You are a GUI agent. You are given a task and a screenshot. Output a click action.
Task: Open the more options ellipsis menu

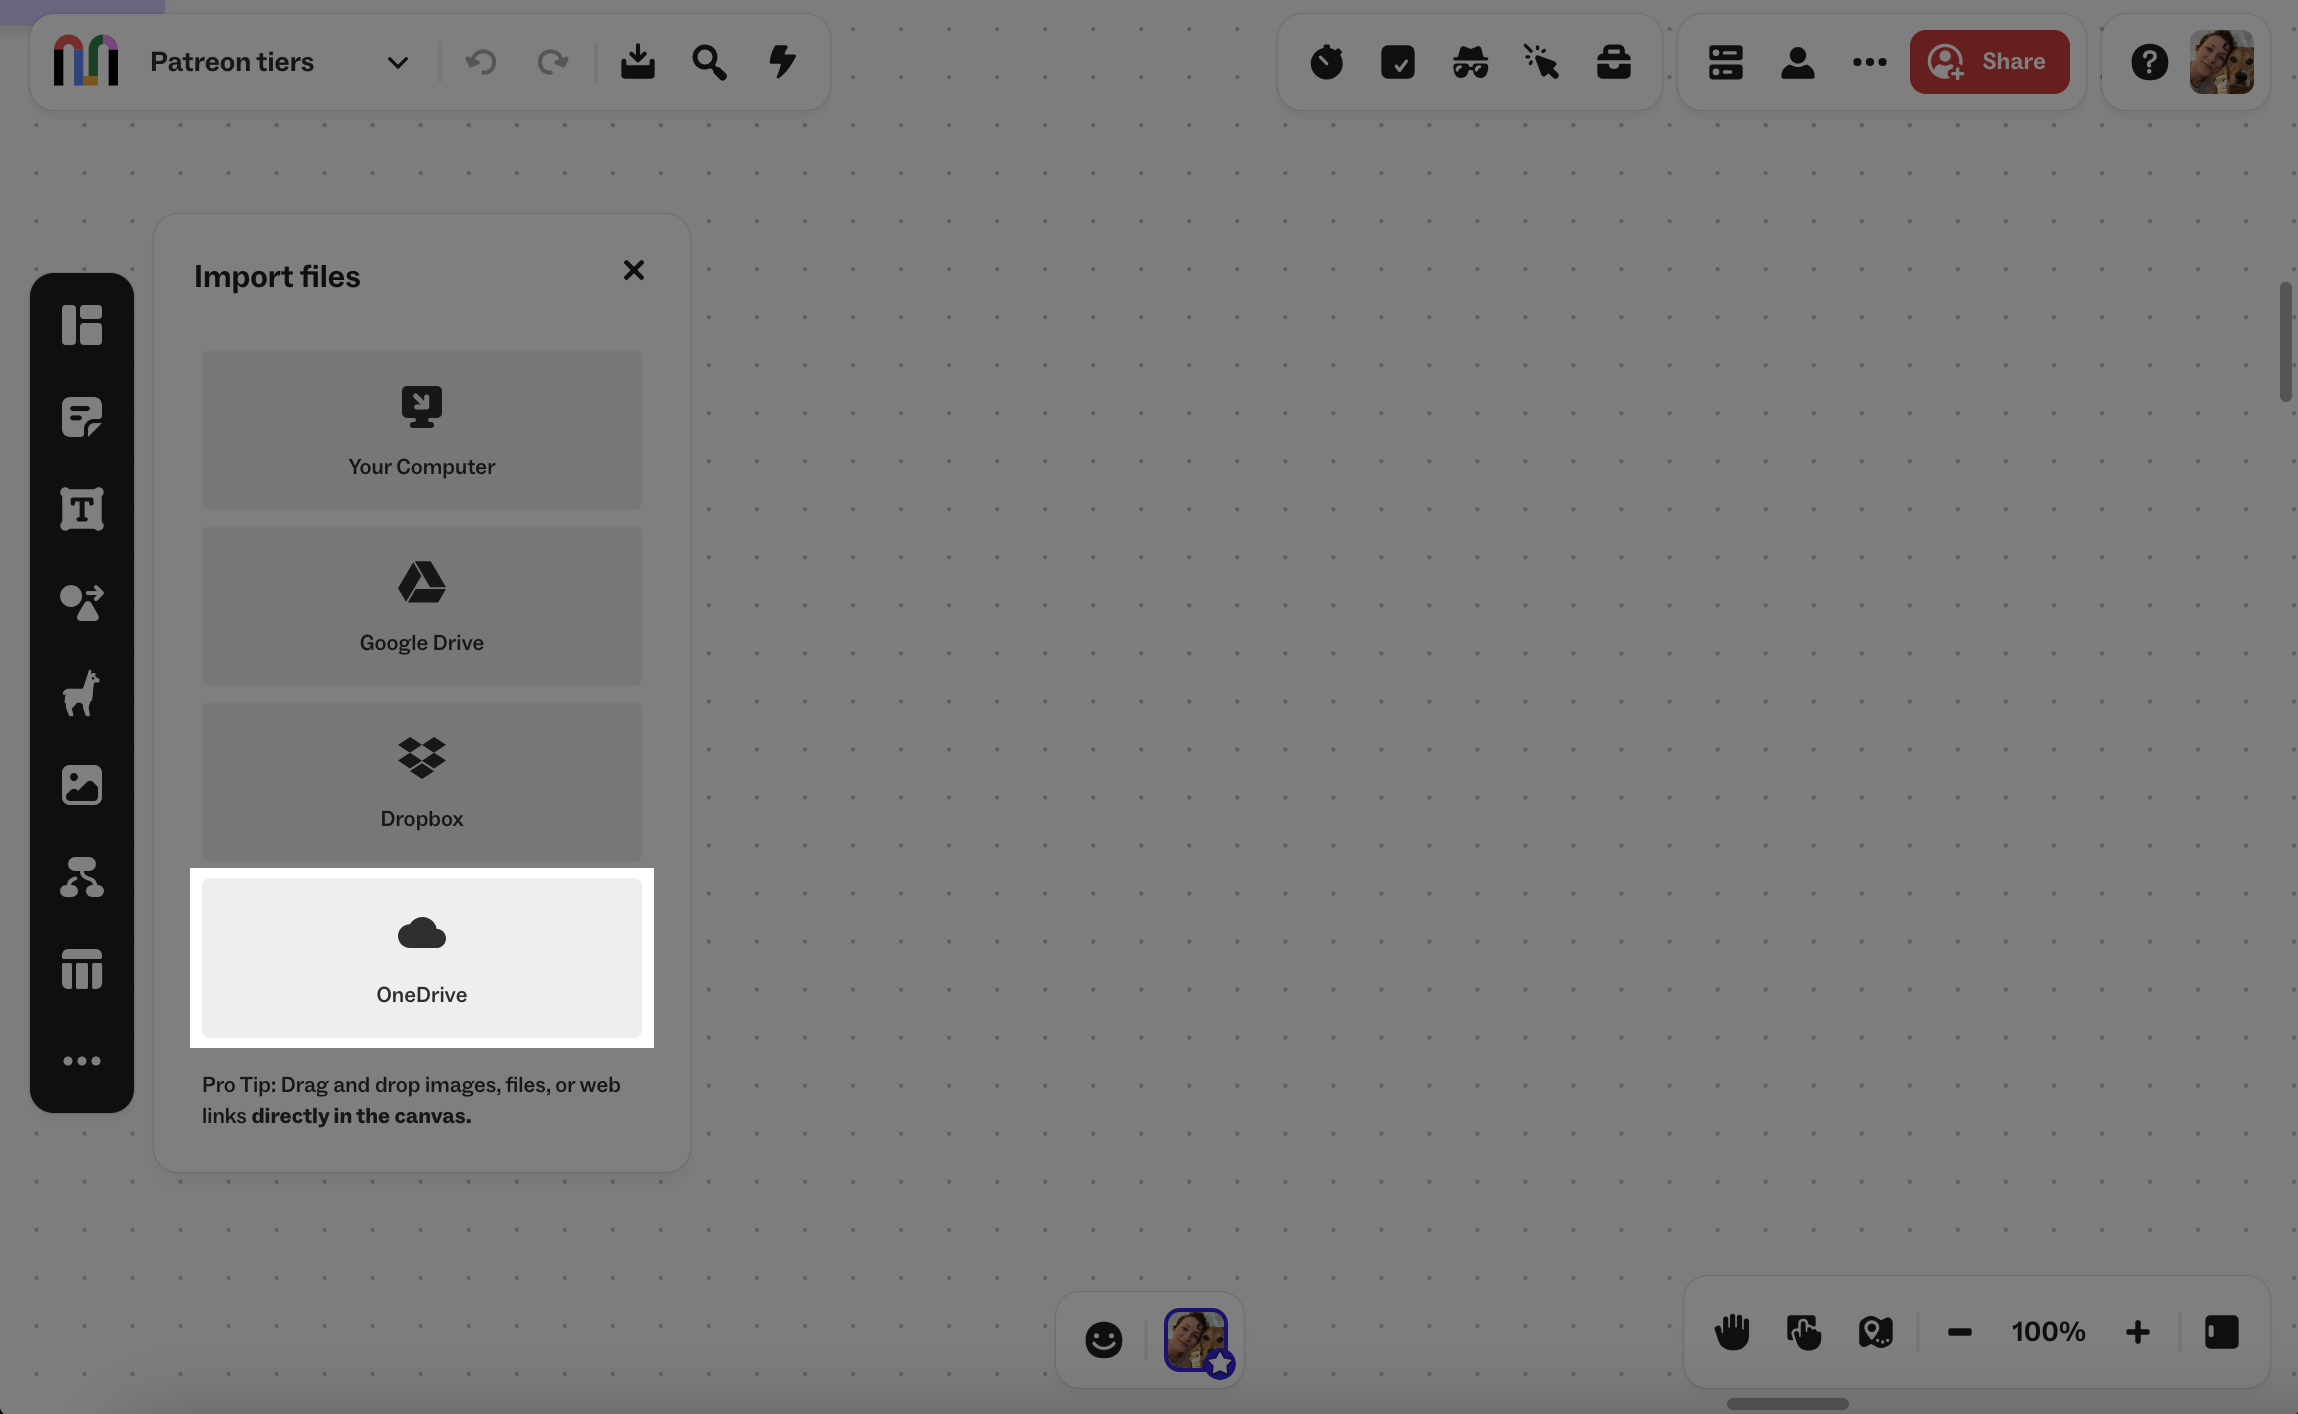(1868, 61)
